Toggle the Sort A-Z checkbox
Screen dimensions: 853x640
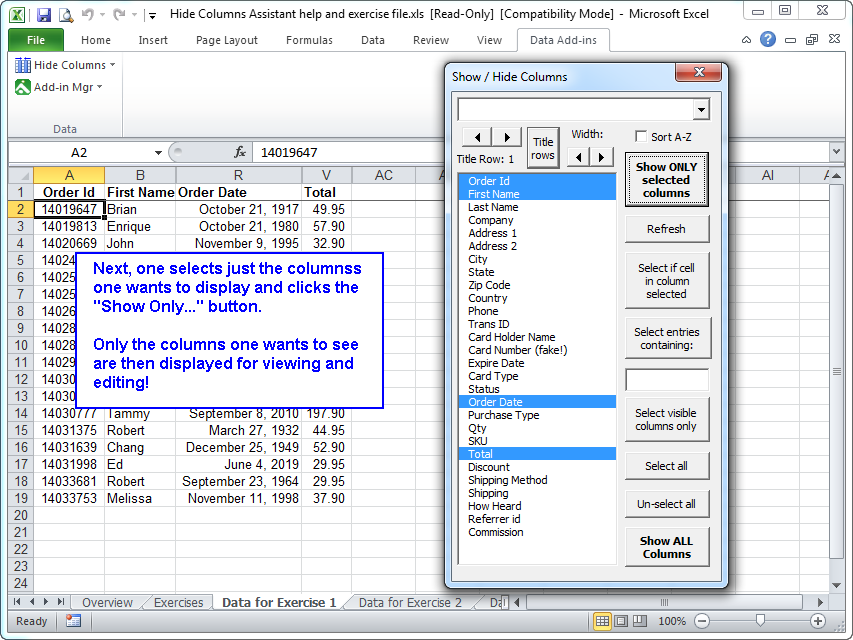click(x=641, y=137)
